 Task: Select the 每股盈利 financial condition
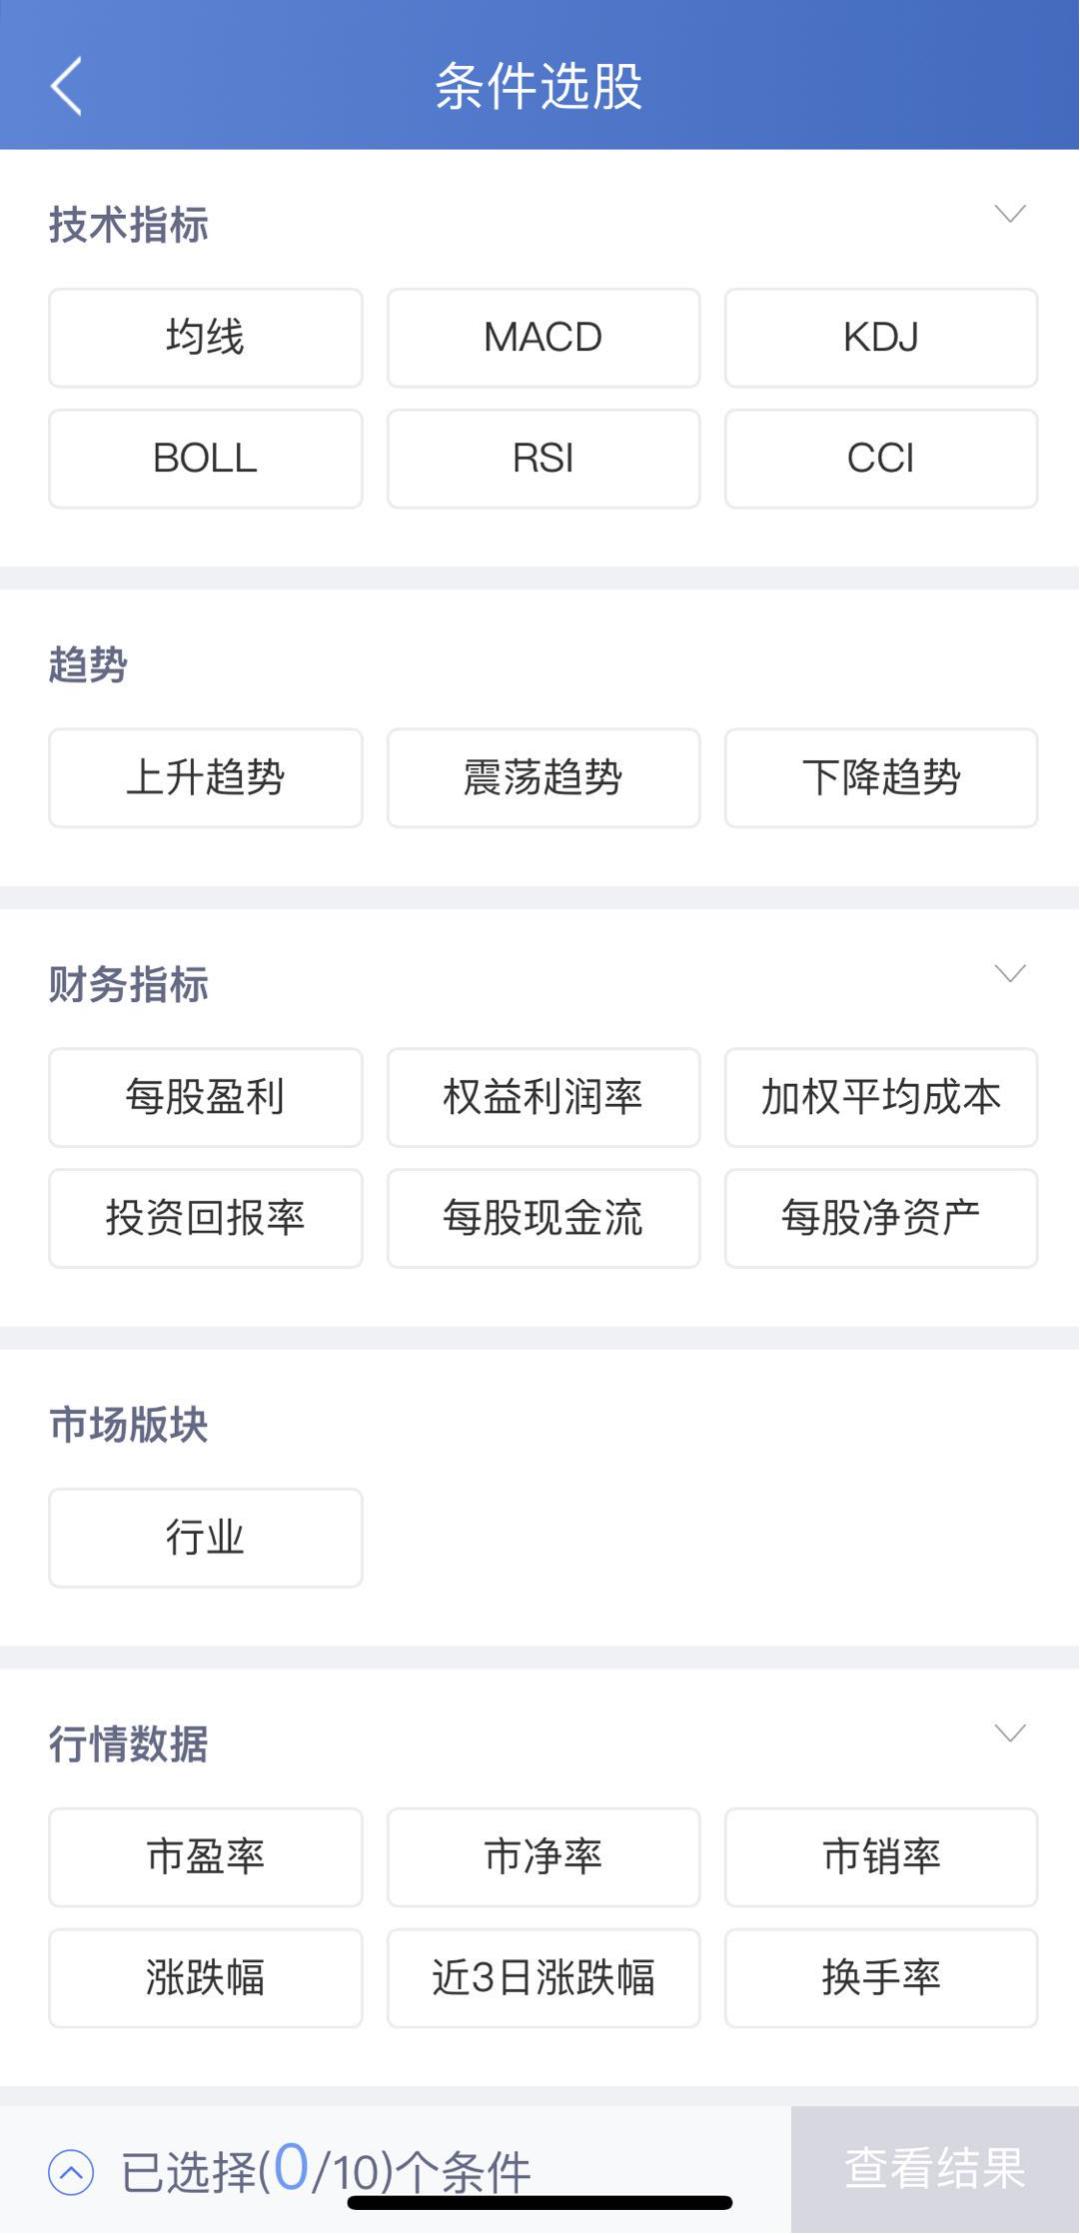[205, 1097]
